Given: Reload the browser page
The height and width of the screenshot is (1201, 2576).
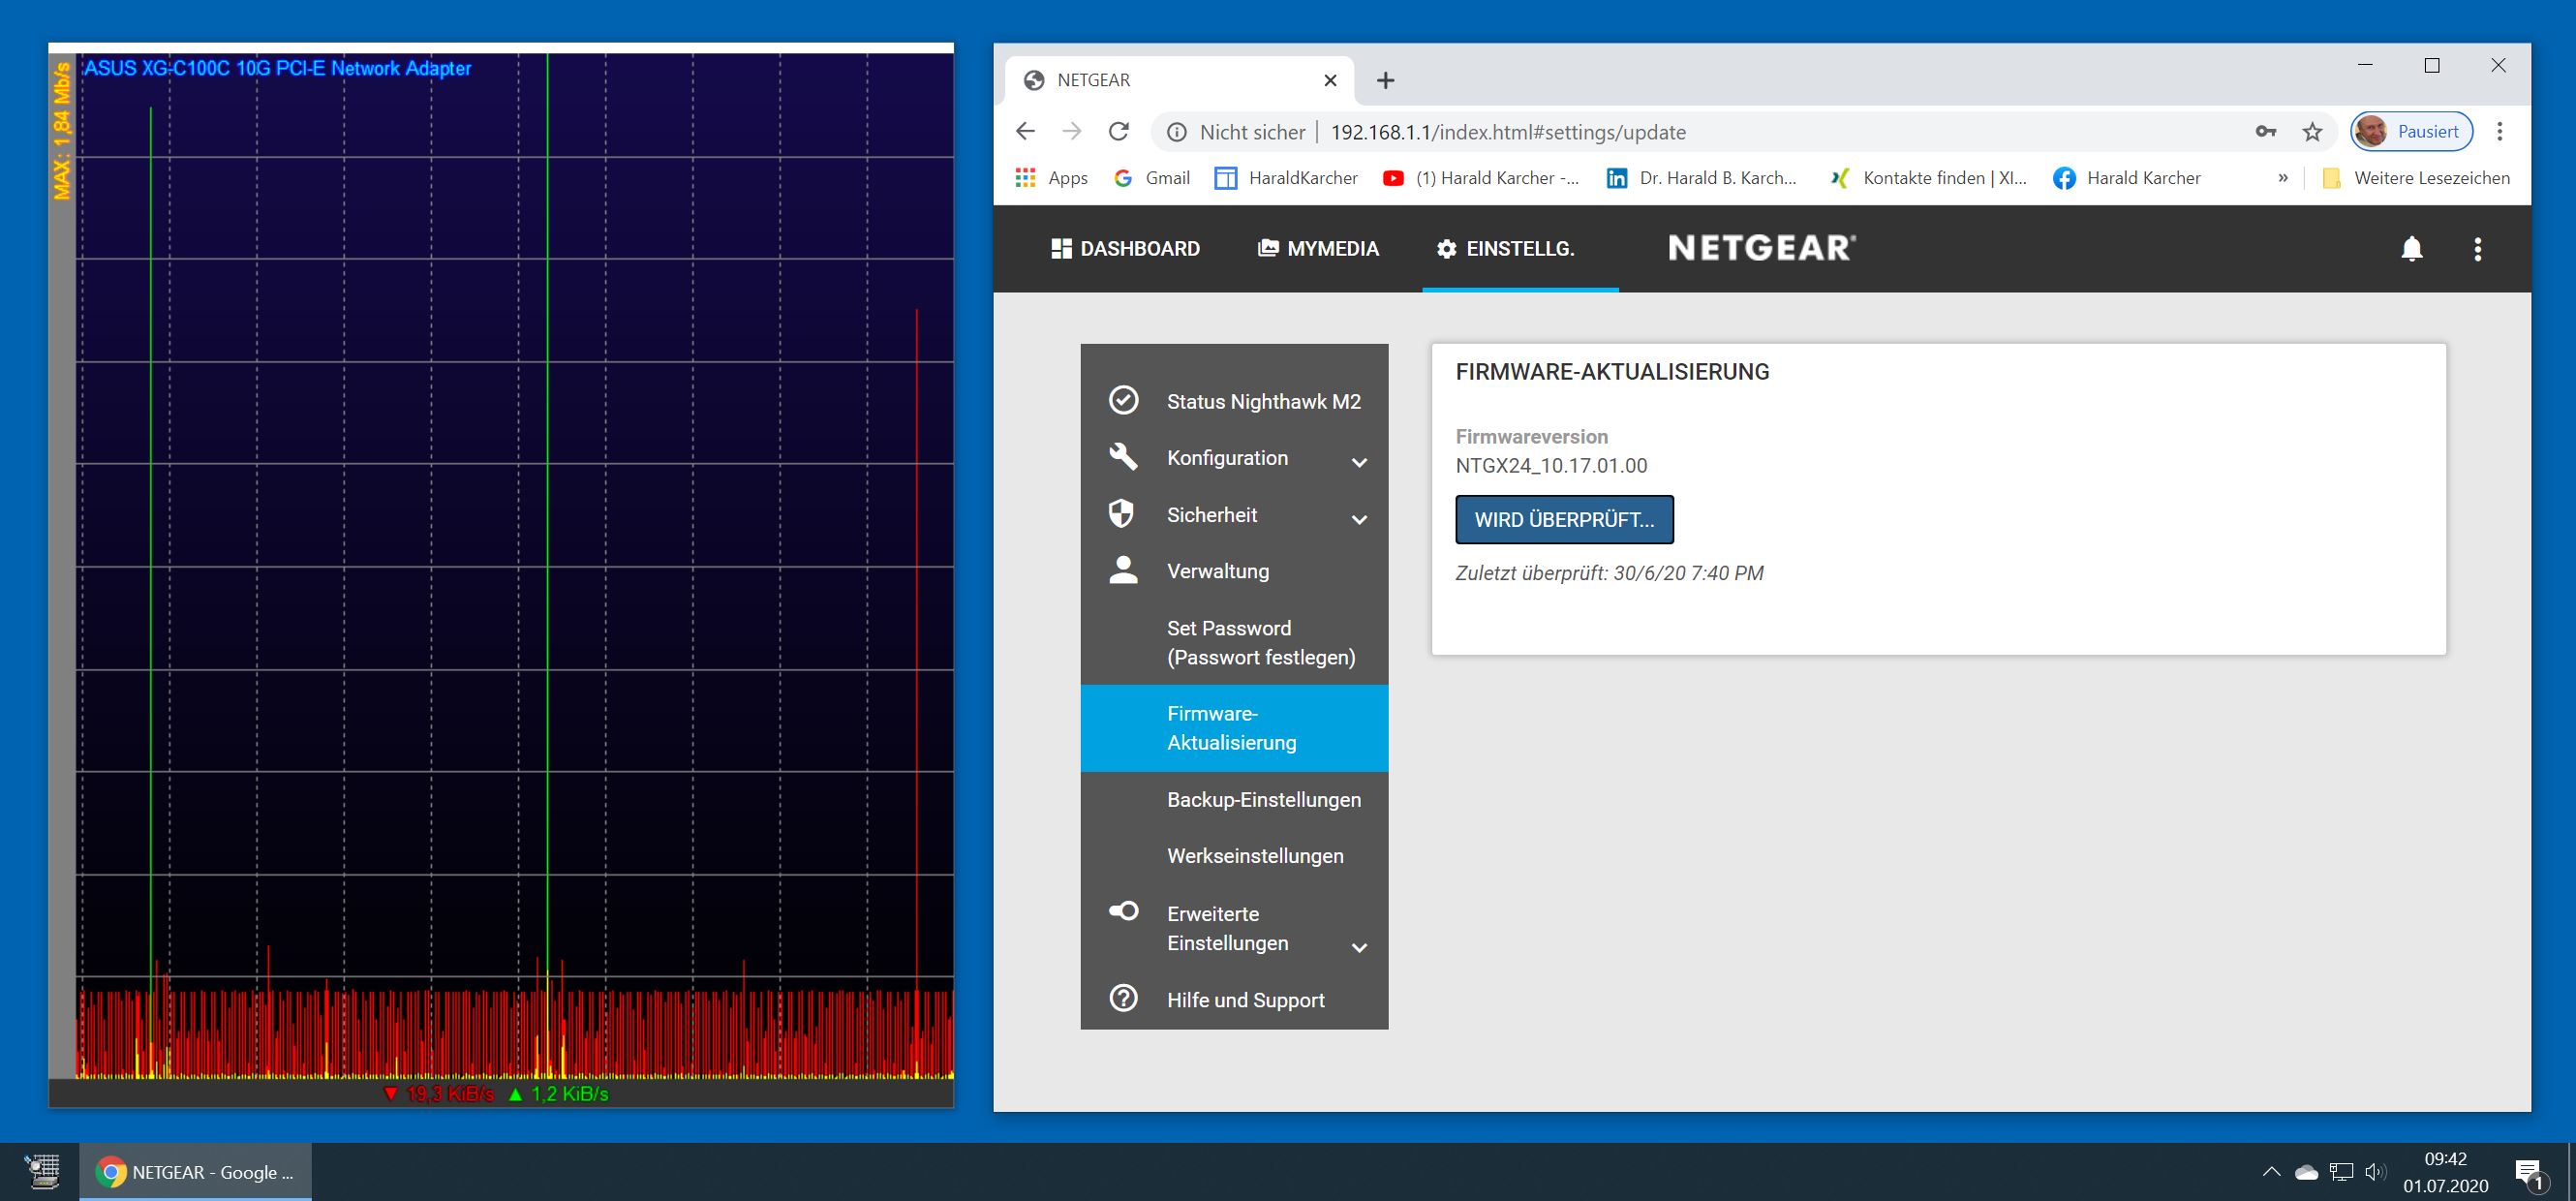Looking at the screenshot, I should coord(1119,132).
